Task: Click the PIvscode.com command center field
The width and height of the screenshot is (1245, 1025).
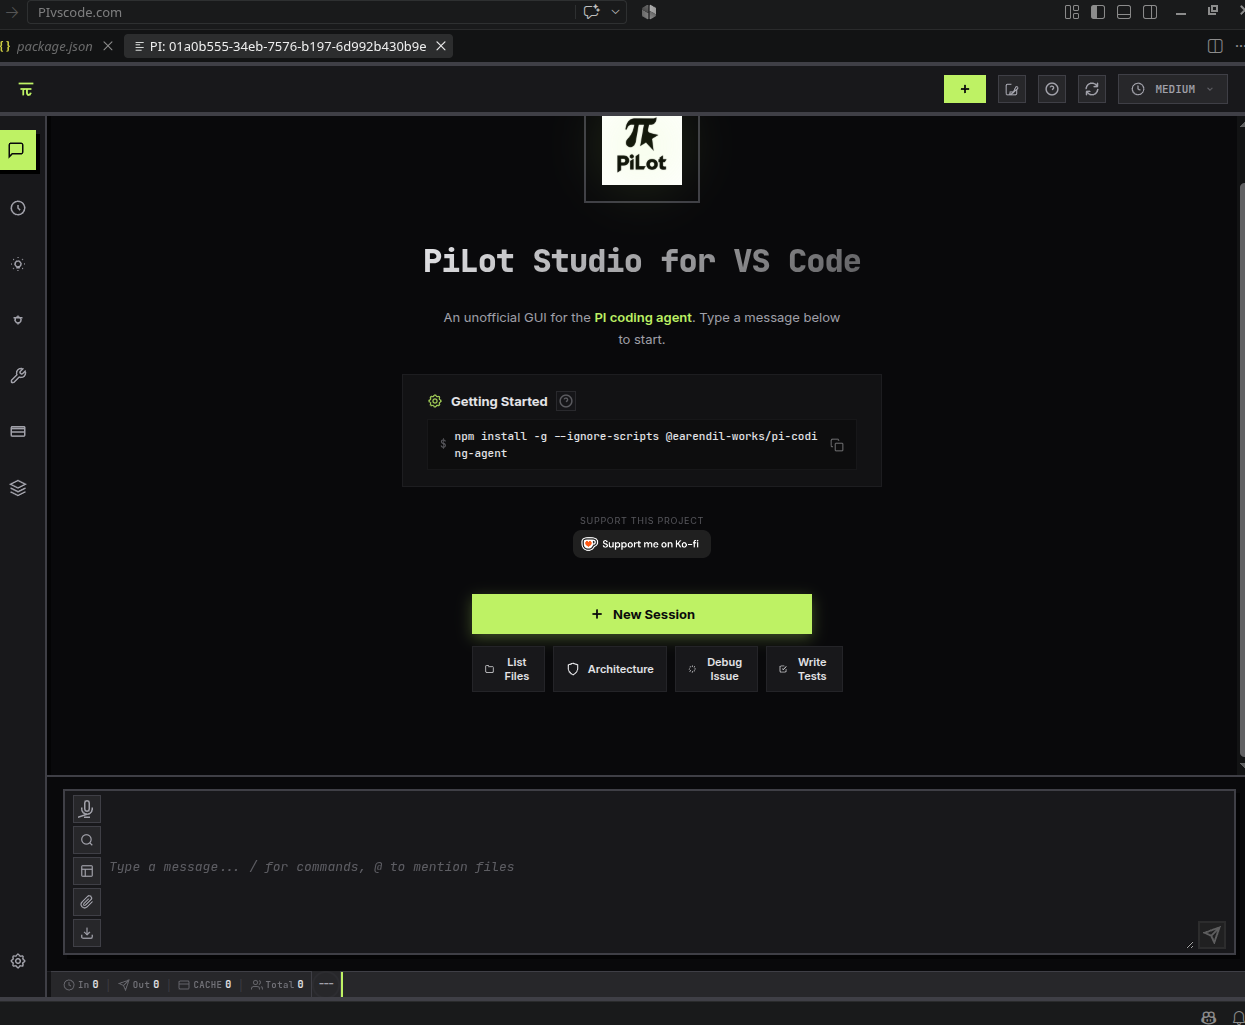Action: (x=300, y=12)
